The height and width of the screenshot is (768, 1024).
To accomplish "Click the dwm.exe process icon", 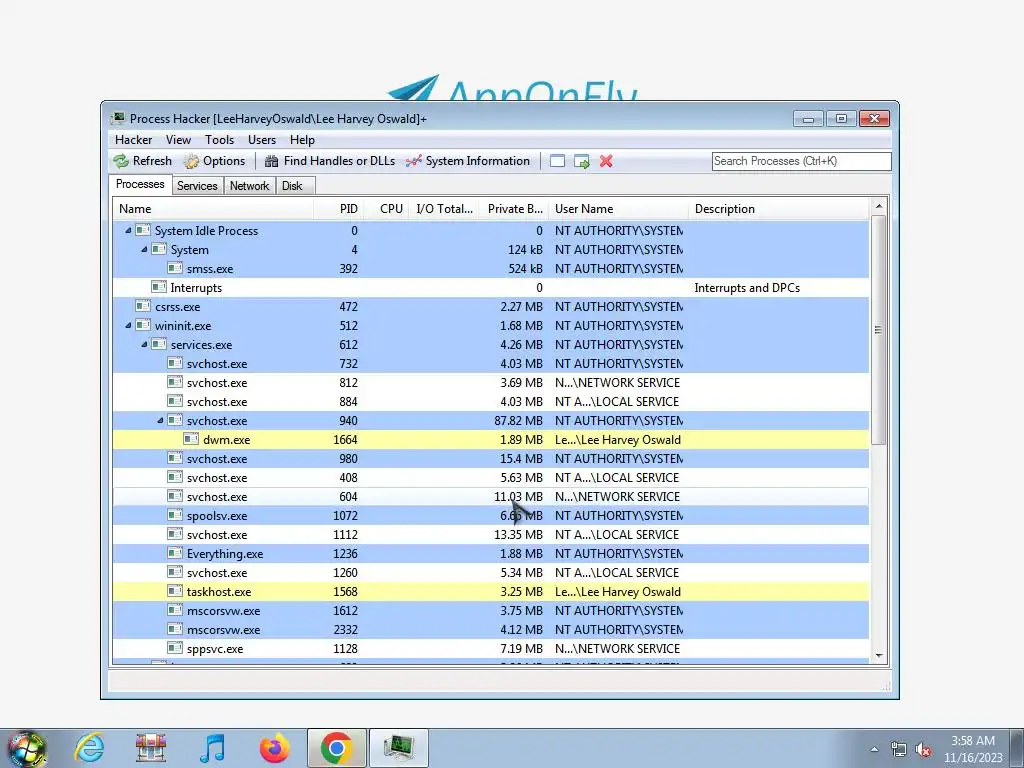I will click(x=191, y=440).
